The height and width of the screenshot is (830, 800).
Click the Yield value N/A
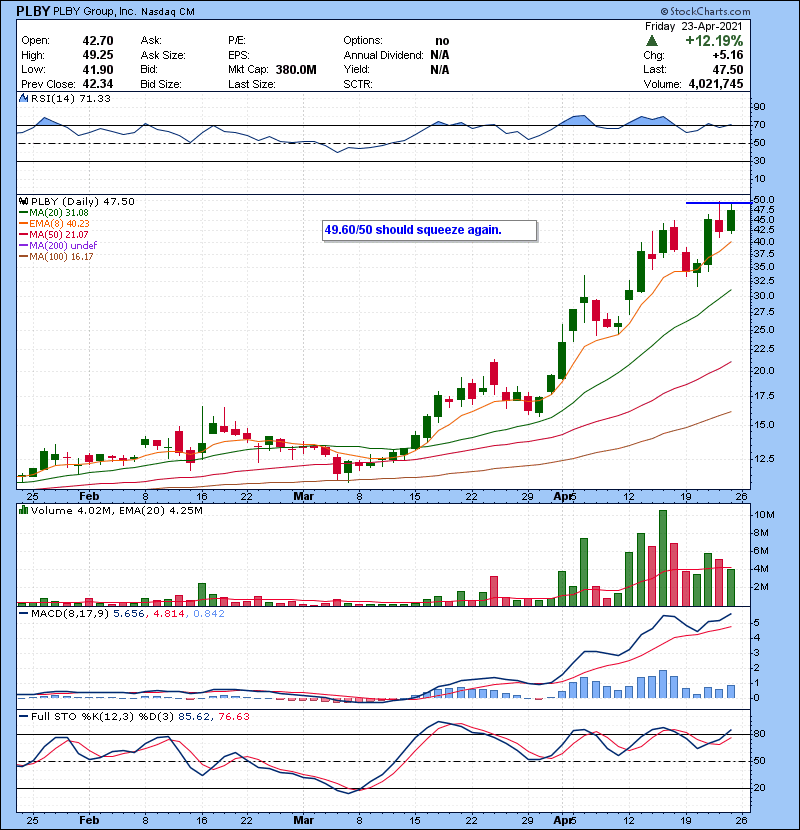tap(439, 70)
